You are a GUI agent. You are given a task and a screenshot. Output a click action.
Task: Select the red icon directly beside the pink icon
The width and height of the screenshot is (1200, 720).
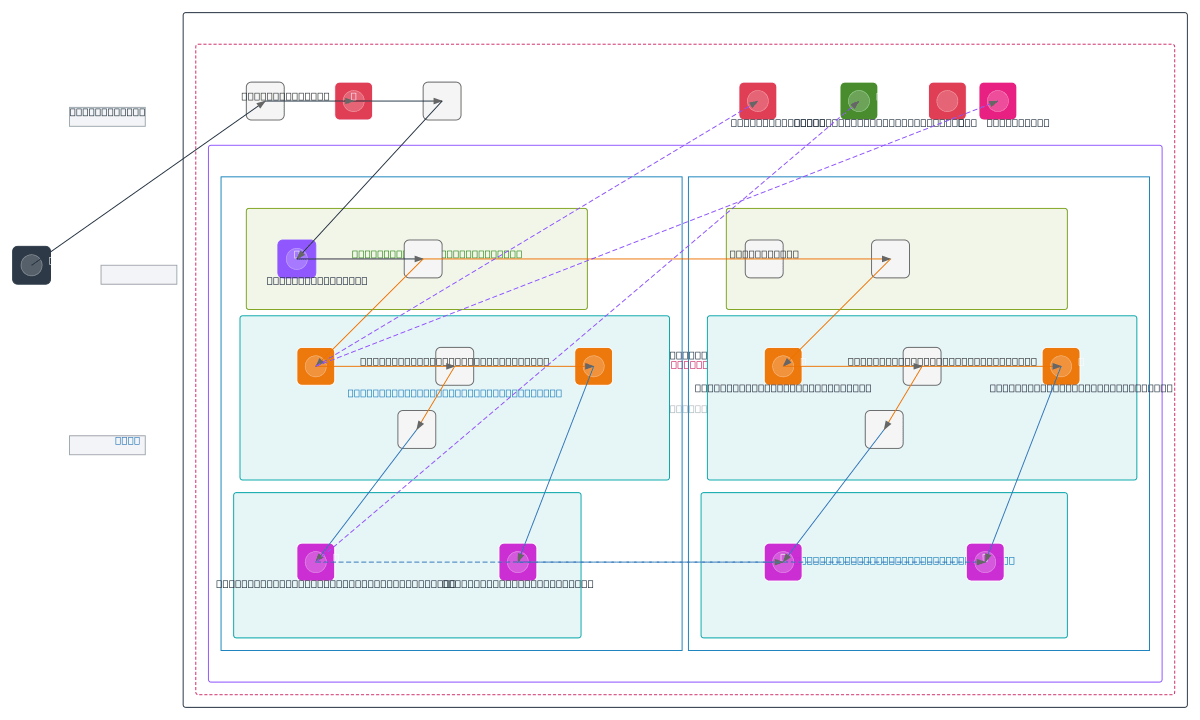[x=947, y=101]
